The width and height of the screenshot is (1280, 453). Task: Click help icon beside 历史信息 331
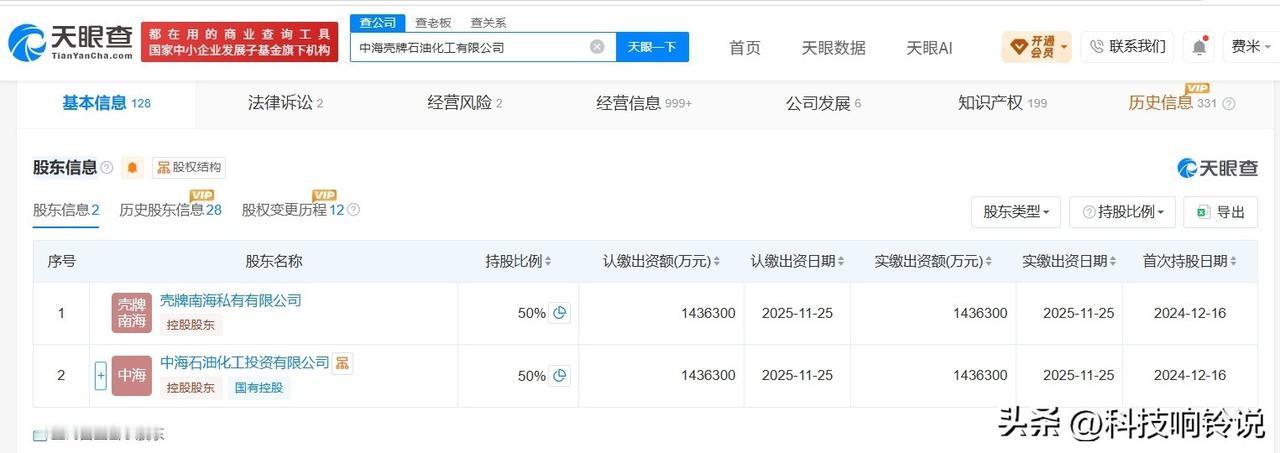coord(1229,103)
